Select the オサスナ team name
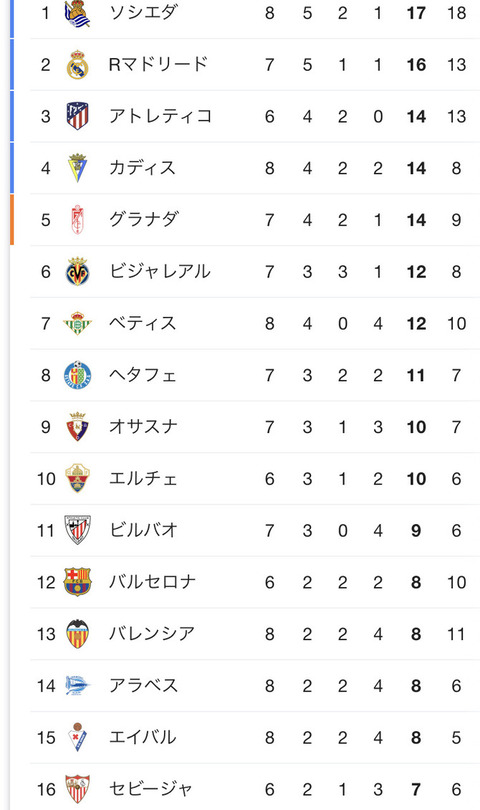Image resolution: width=480 pixels, height=810 pixels. (143, 427)
